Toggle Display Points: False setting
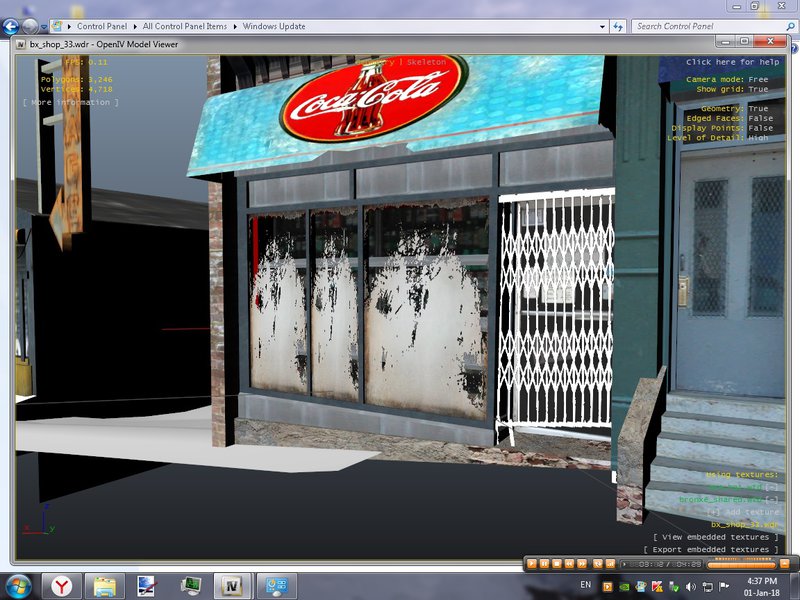Image resolution: width=800 pixels, height=600 pixels. (x=722, y=128)
